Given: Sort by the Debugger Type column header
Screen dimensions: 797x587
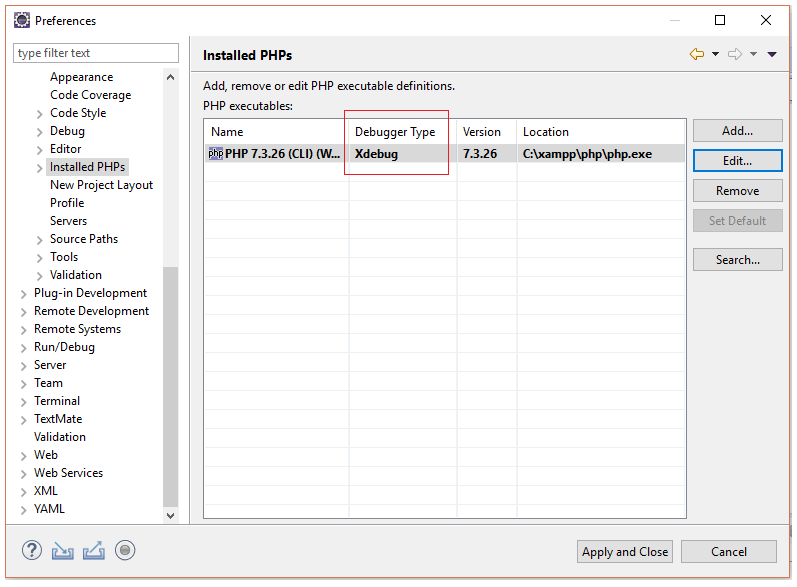Looking at the screenshot, I should (403, 132).
